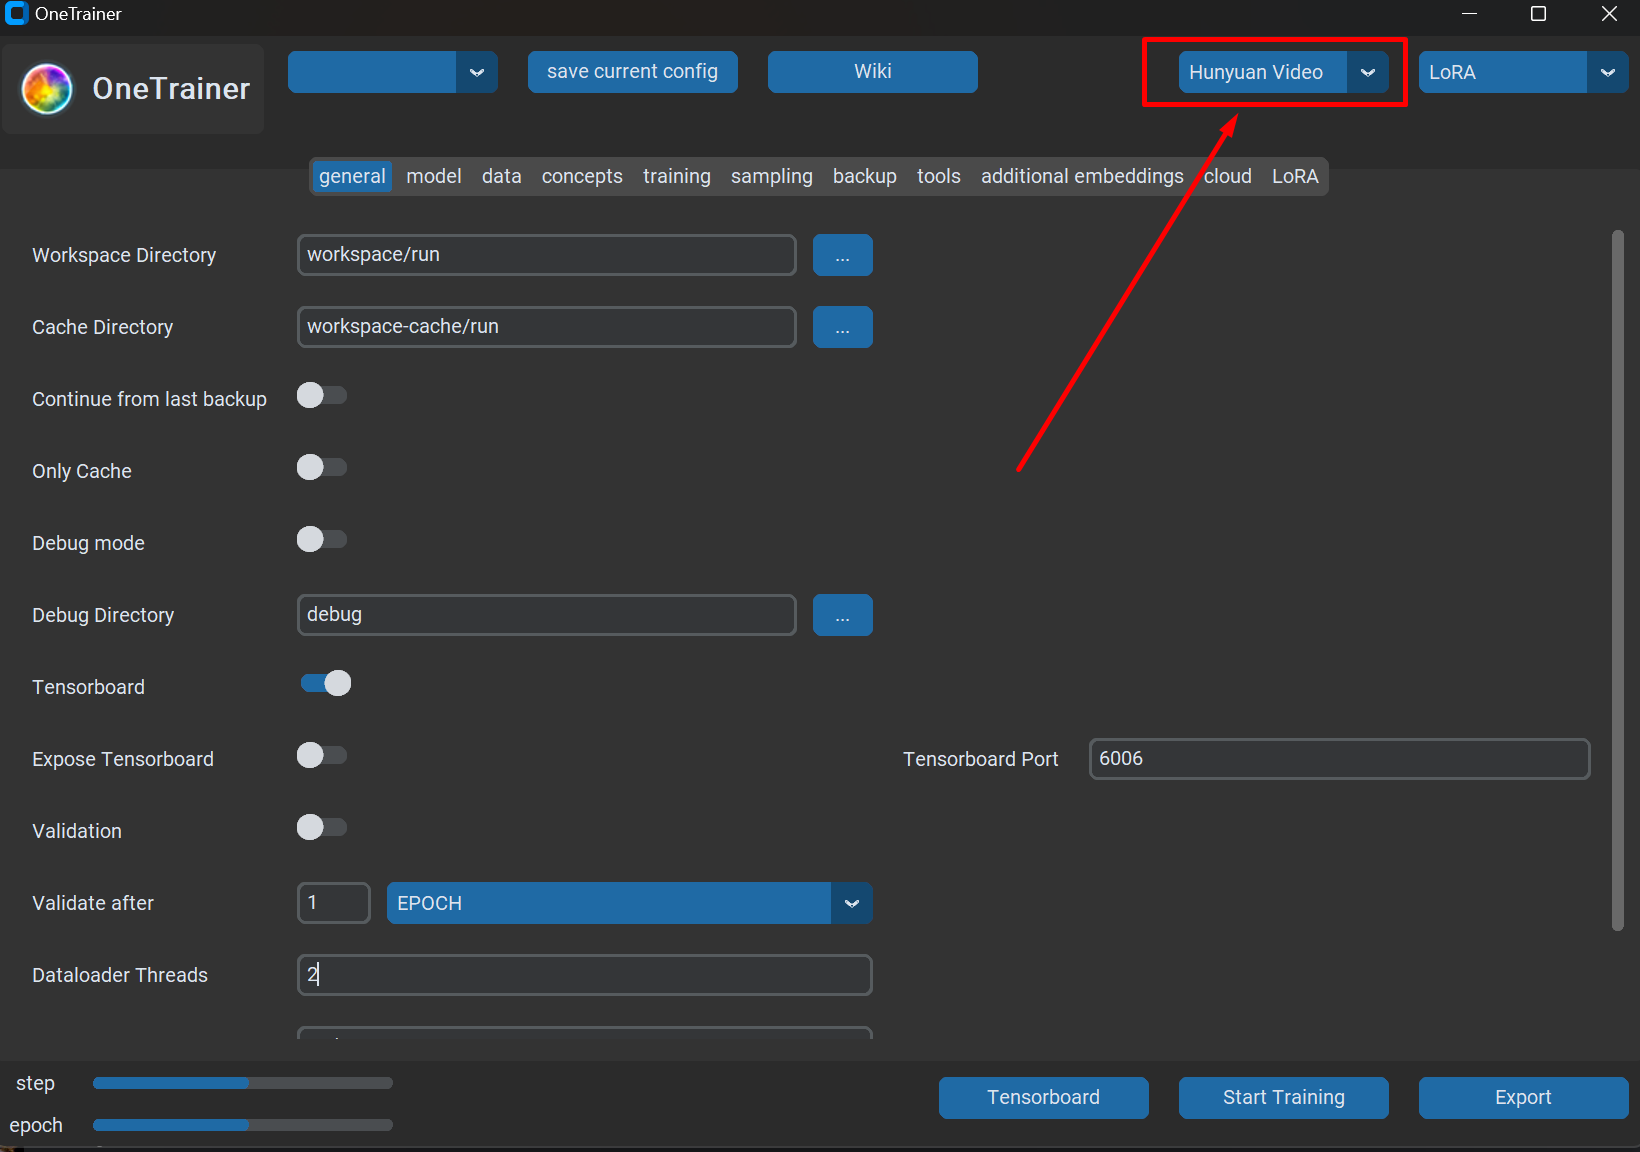Open the Hunyuan Video model dropdown

pos(1368,72)
